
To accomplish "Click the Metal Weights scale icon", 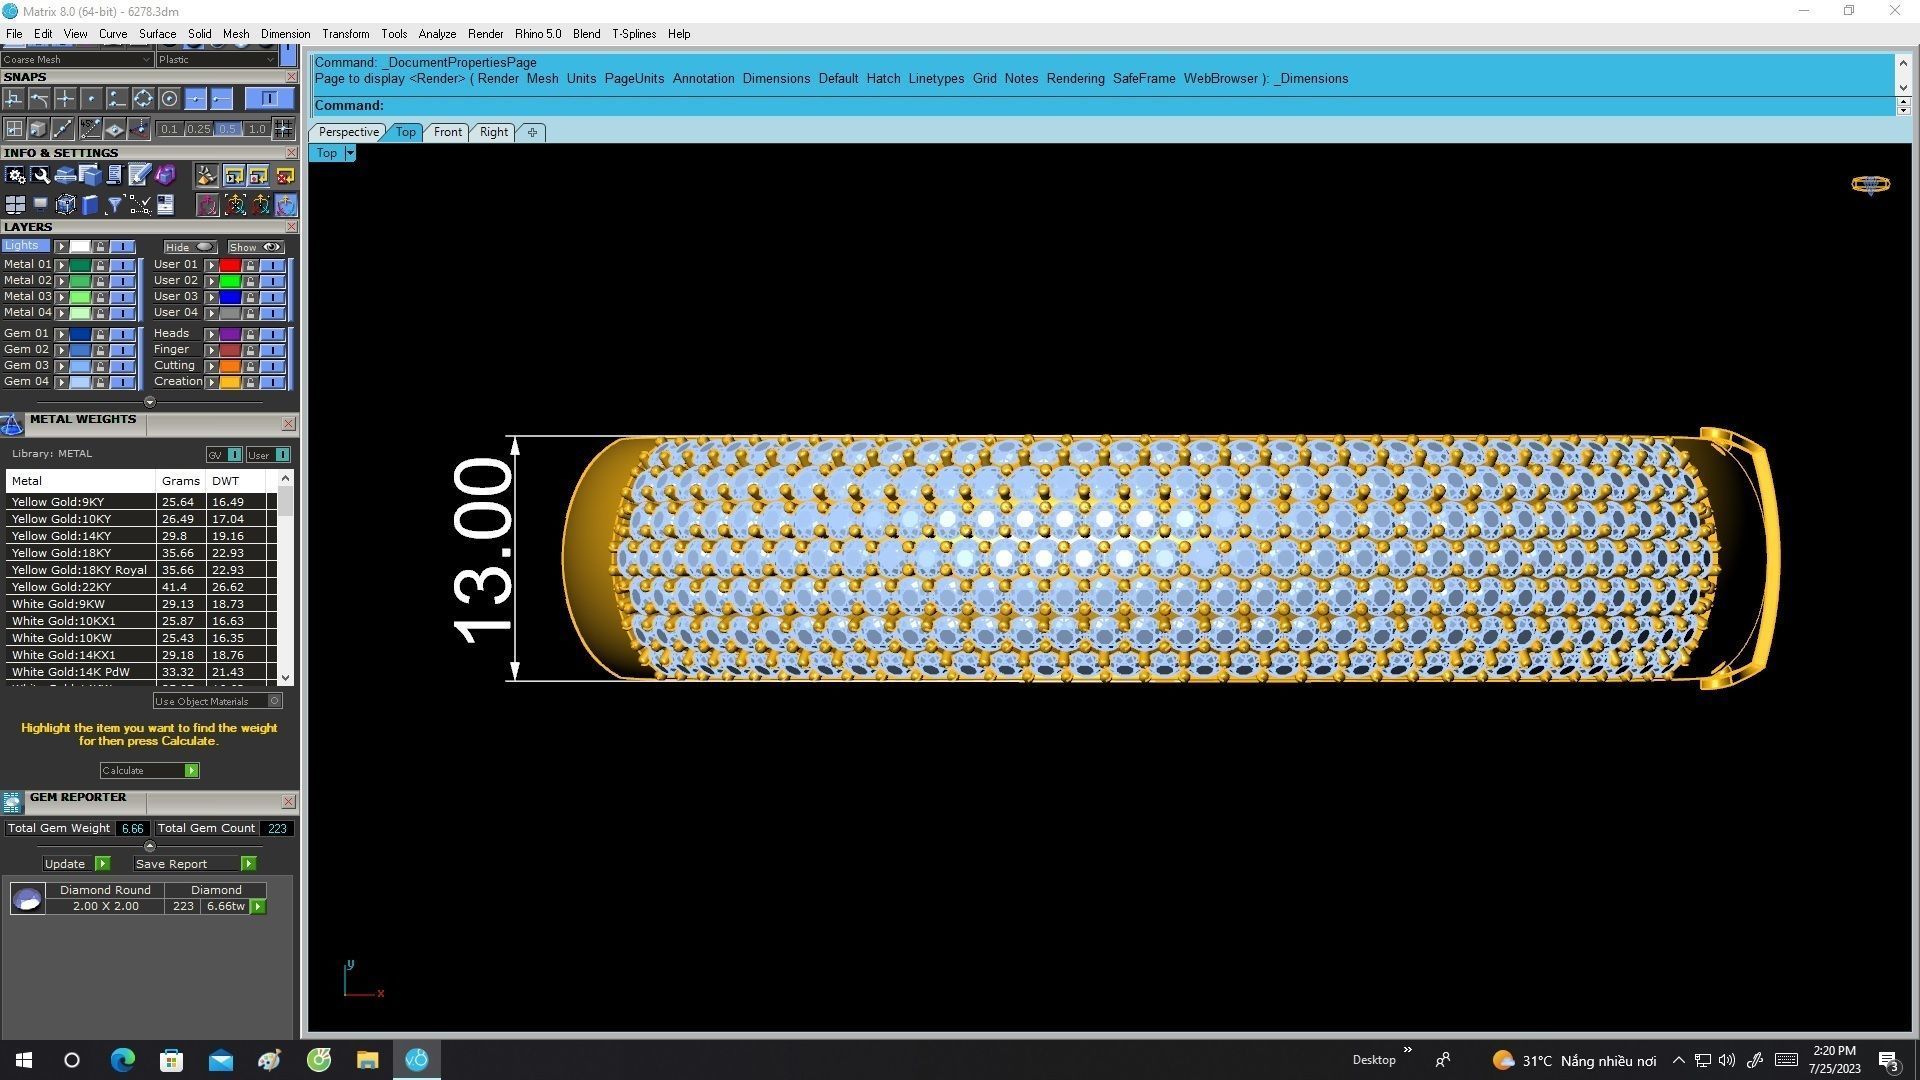I will click(x=12, y=425).
